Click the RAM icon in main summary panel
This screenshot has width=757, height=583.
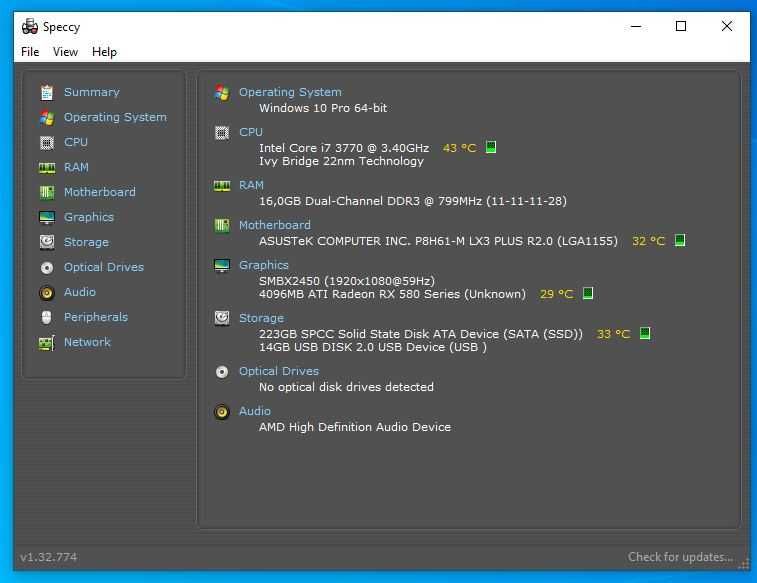[x=222, y=185]
